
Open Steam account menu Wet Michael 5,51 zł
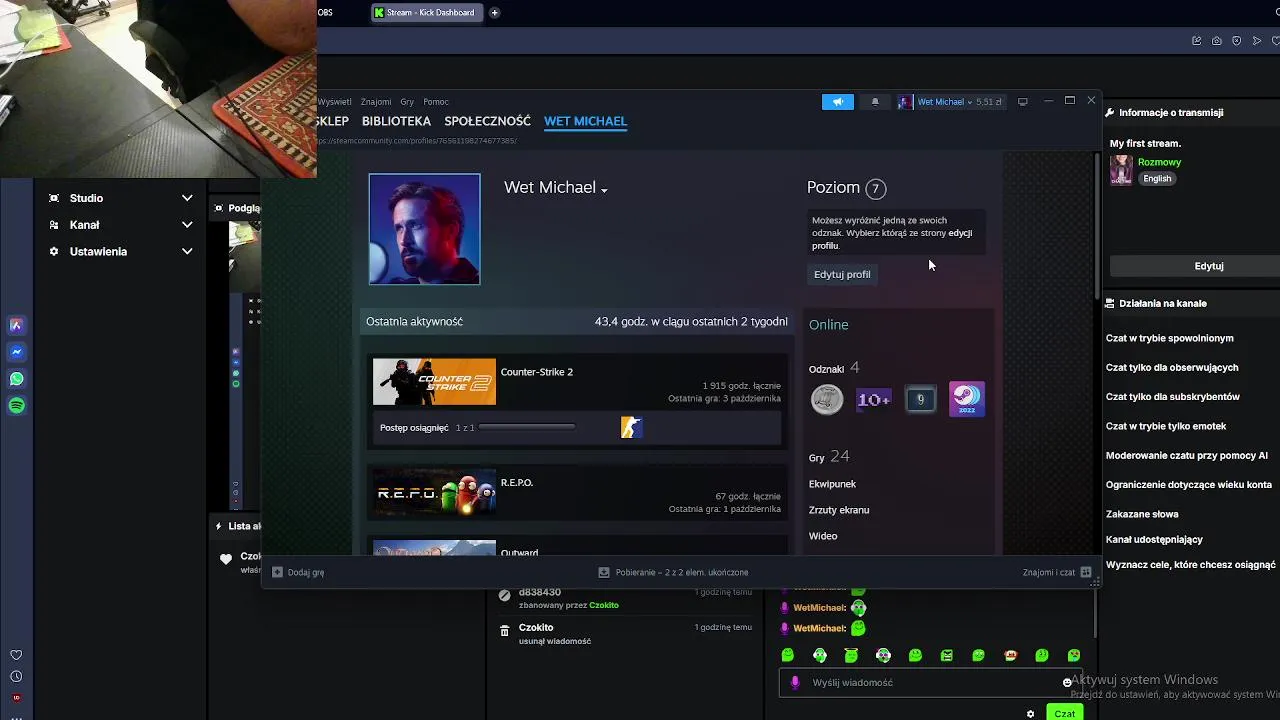pyautogui.click(x=950, y=102)
